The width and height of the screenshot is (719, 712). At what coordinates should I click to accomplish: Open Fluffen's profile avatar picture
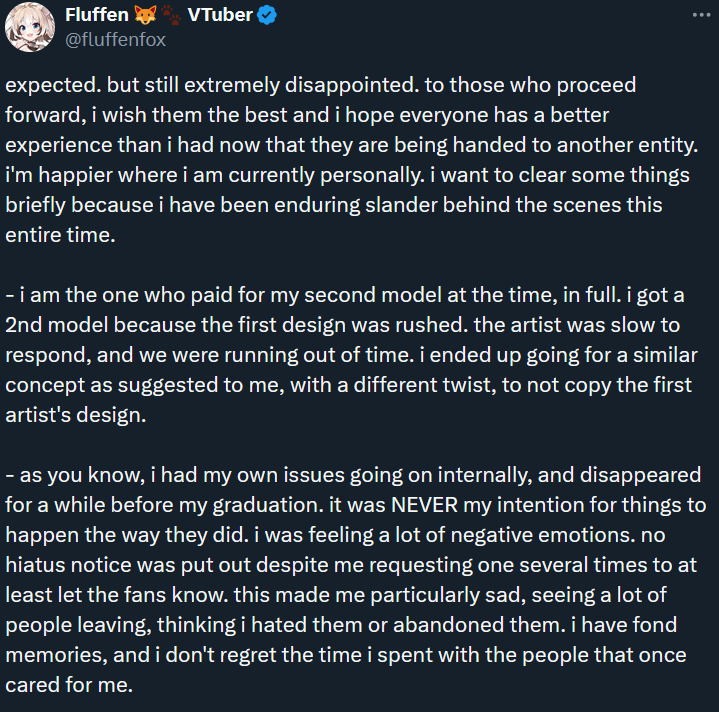point(30,27)
